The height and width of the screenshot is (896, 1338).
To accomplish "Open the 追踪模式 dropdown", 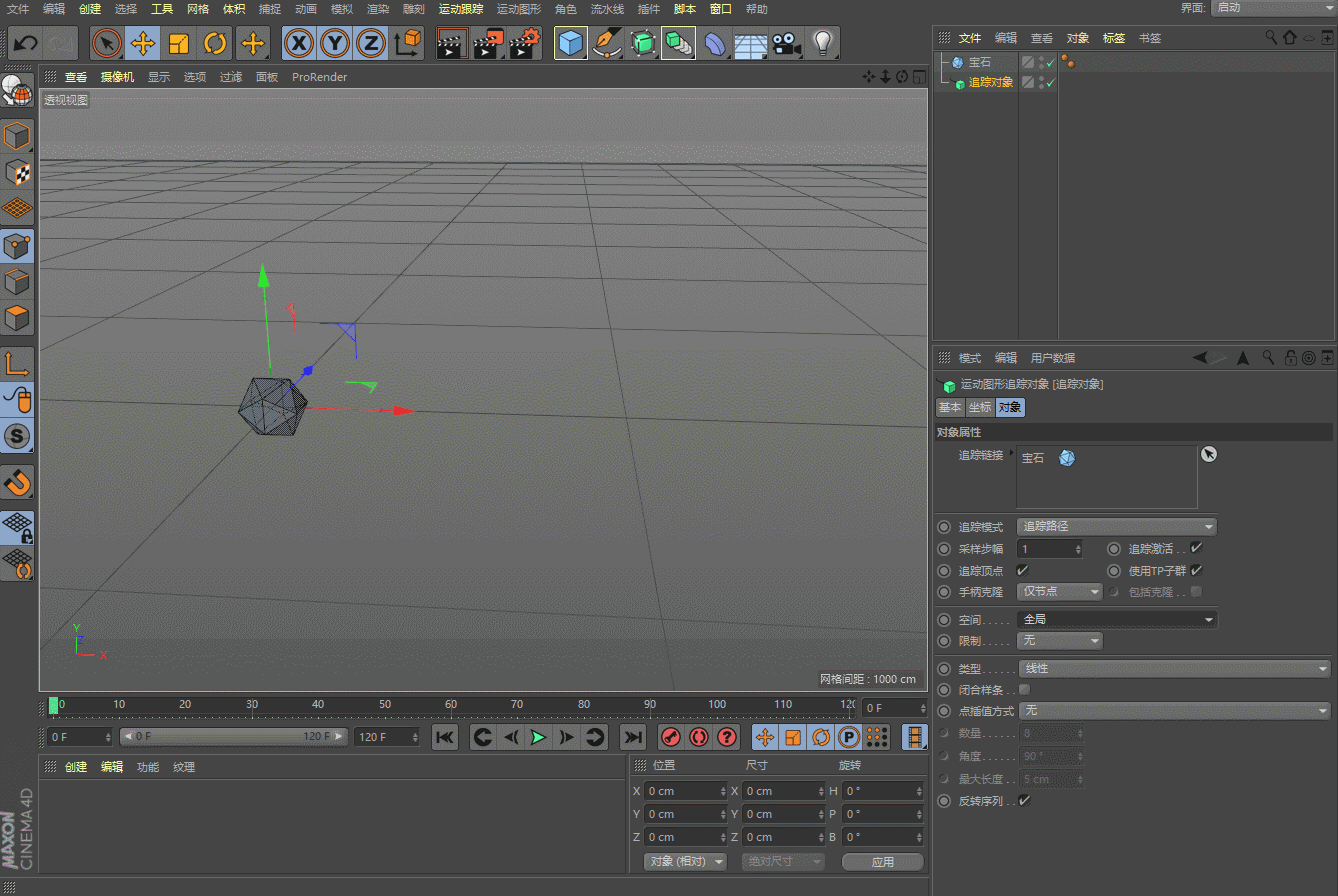I will [1116, 527].
